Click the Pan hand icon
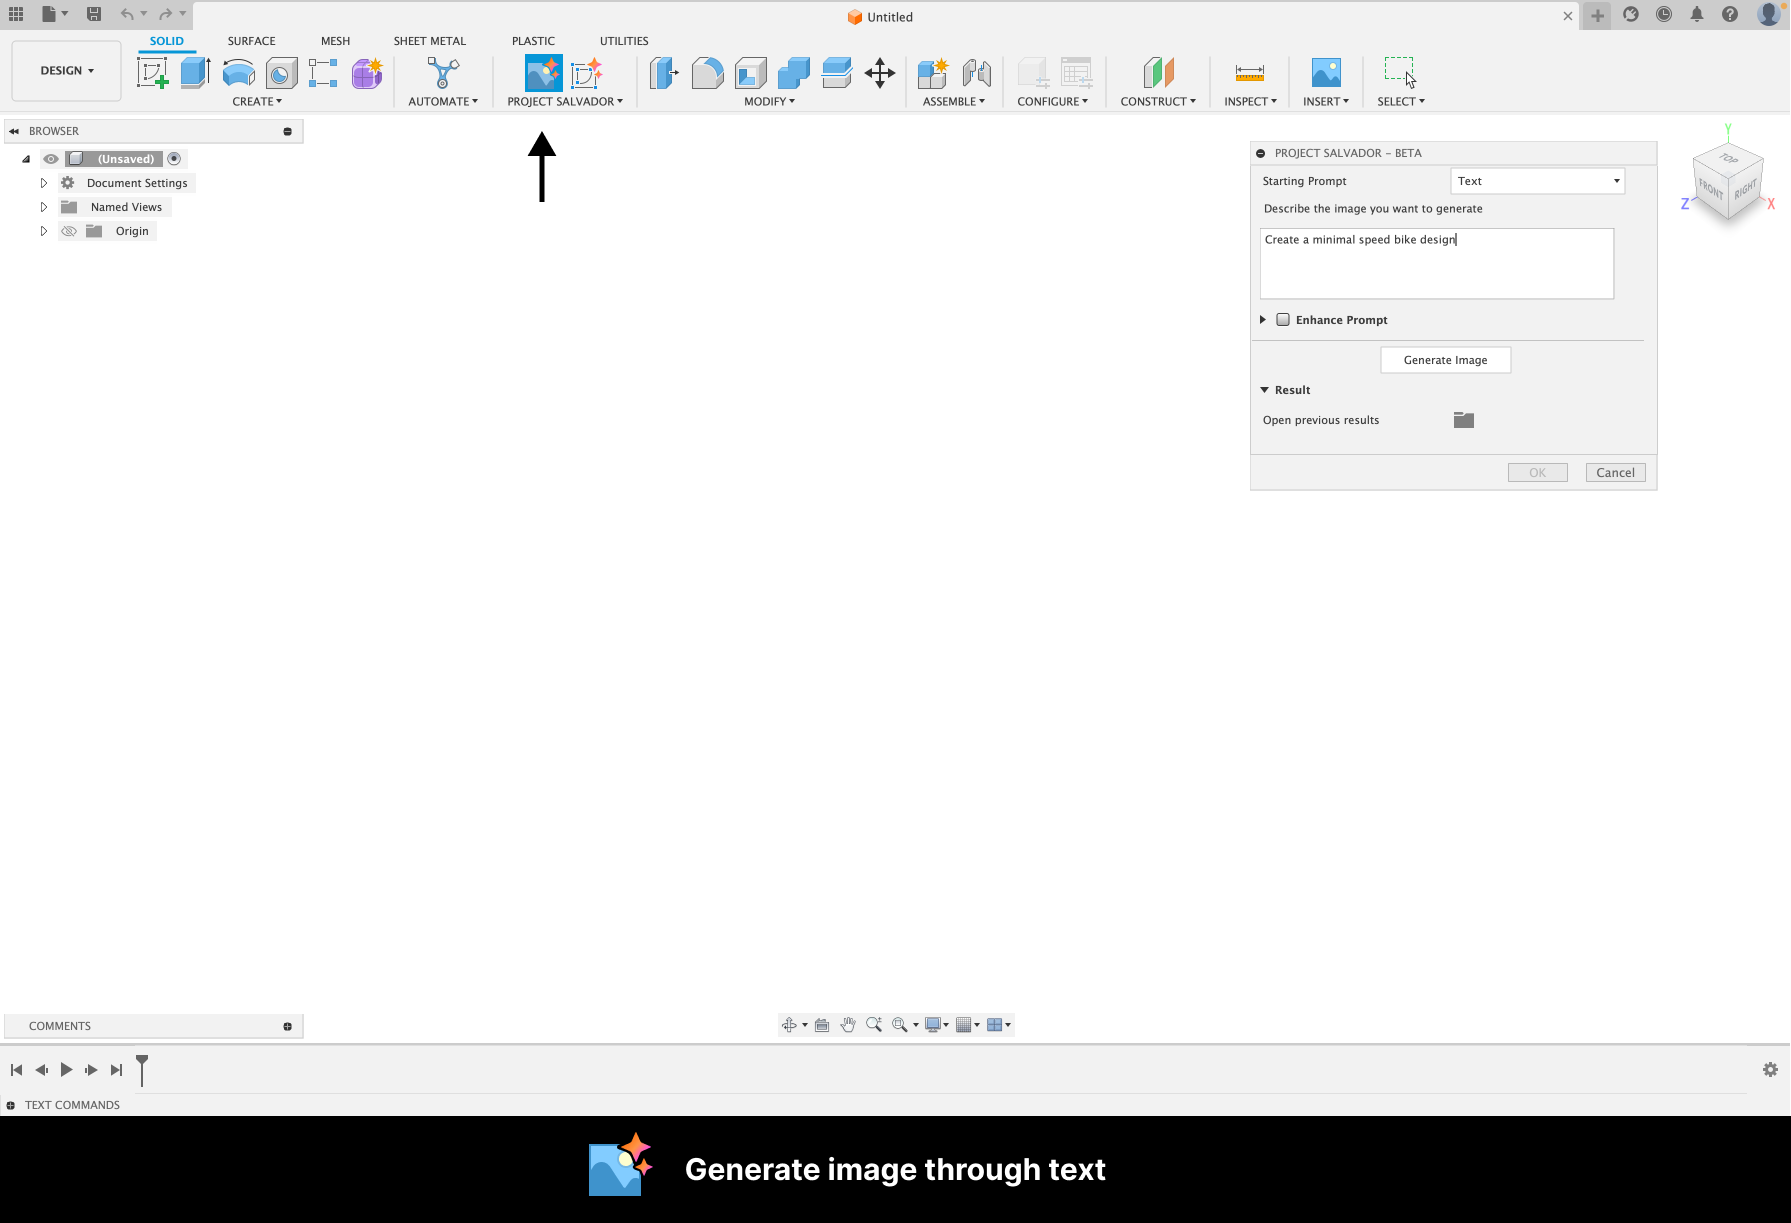The image size is (1791, 1223). point(848,1025)
